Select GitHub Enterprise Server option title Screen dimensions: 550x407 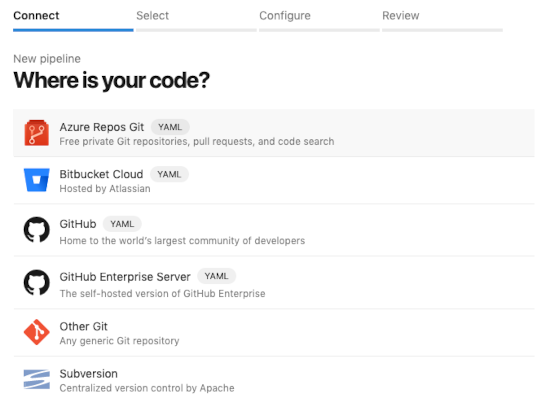(x=125, y=276)
